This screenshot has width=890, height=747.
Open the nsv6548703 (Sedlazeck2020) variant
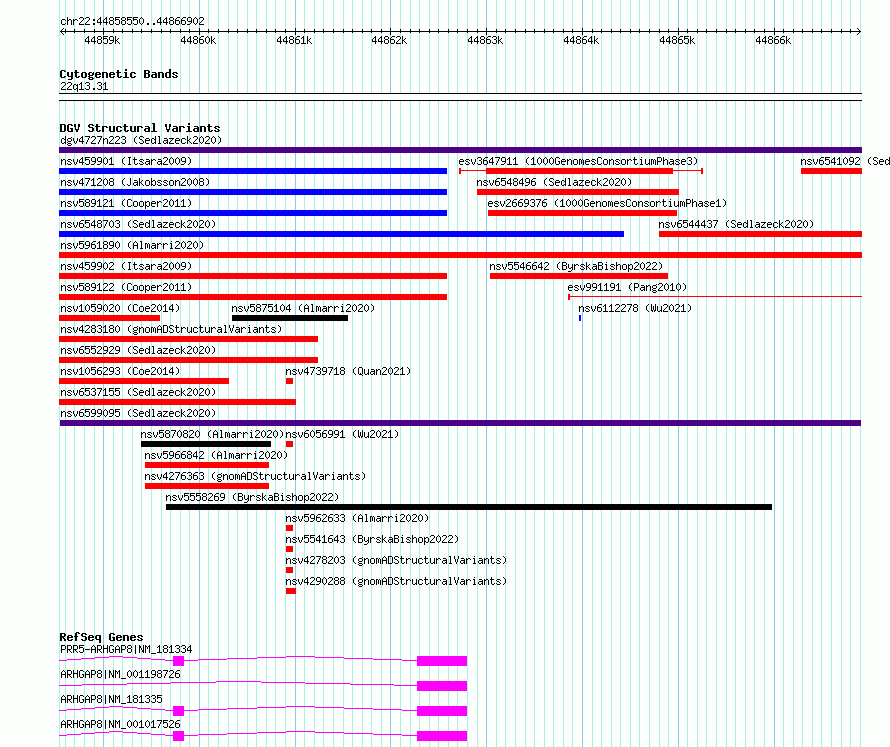[x=138, y=224]
